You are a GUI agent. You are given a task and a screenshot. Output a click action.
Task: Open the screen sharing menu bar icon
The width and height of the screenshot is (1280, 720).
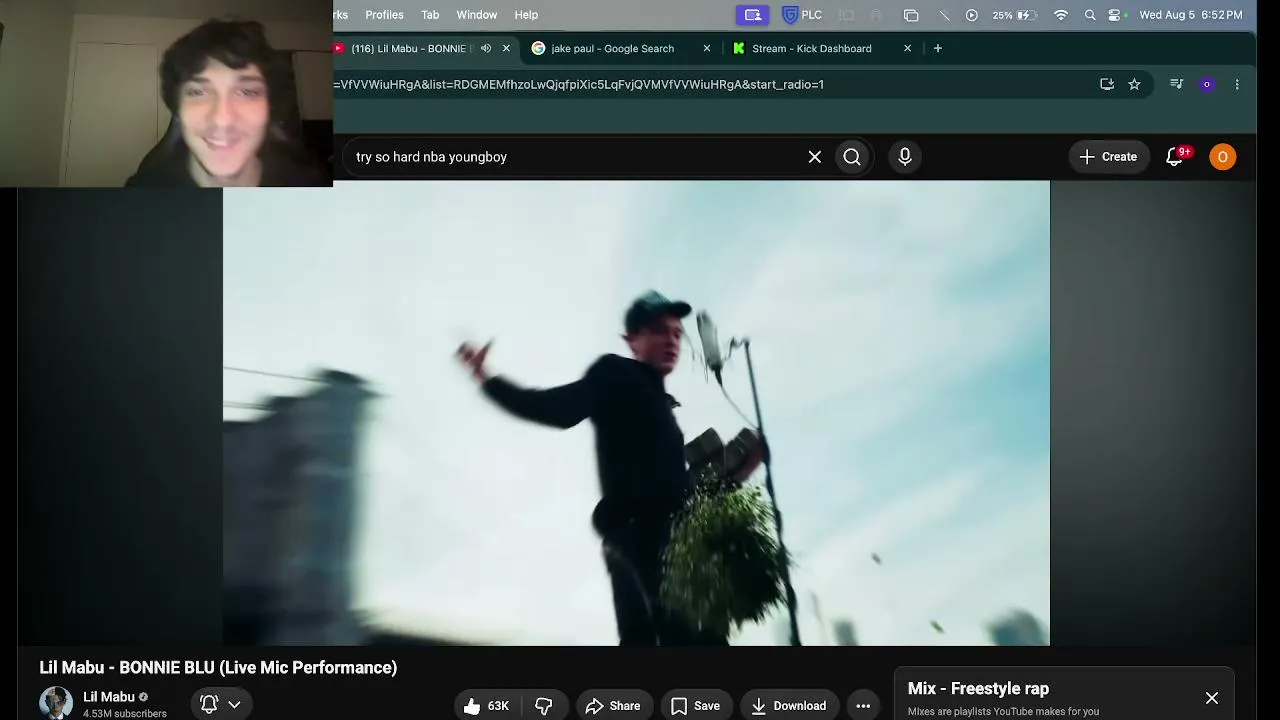tap(753, 15)
